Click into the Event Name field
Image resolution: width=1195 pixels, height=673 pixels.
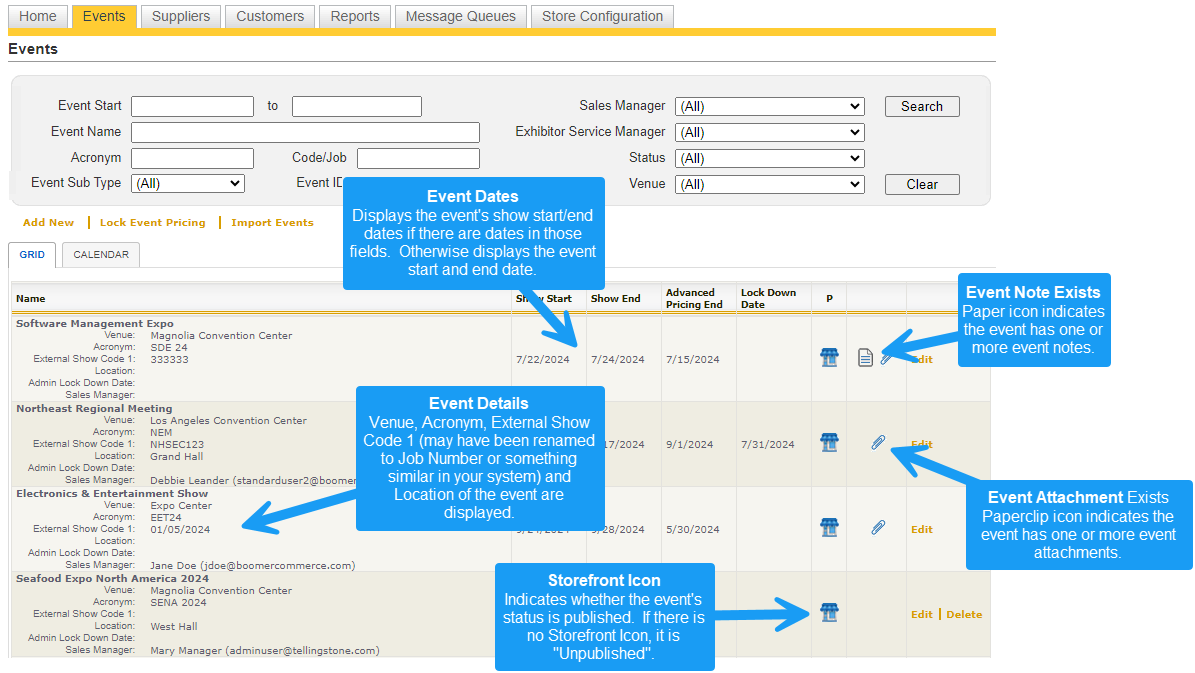tap(305, 132)
